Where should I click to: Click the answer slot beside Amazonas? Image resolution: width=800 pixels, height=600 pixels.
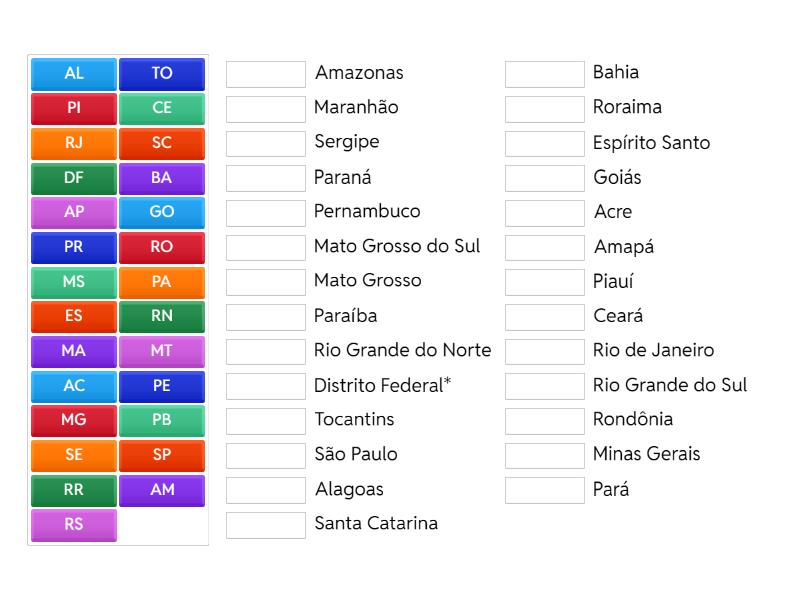(x=265, y=72)
